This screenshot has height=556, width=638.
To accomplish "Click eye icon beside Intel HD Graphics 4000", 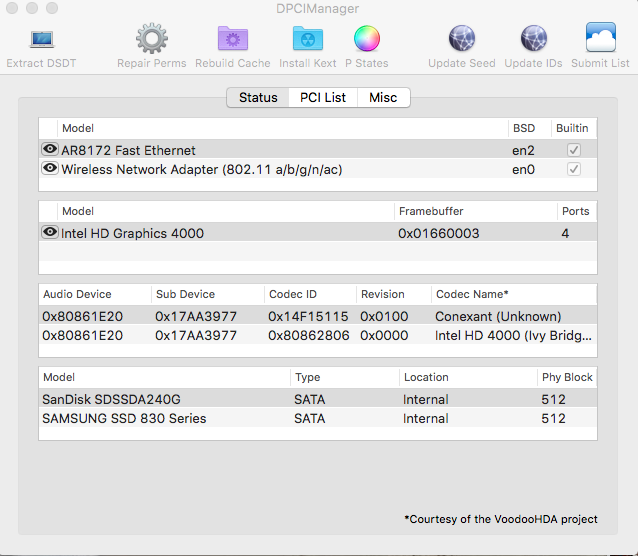I will [x=49, y=232].
